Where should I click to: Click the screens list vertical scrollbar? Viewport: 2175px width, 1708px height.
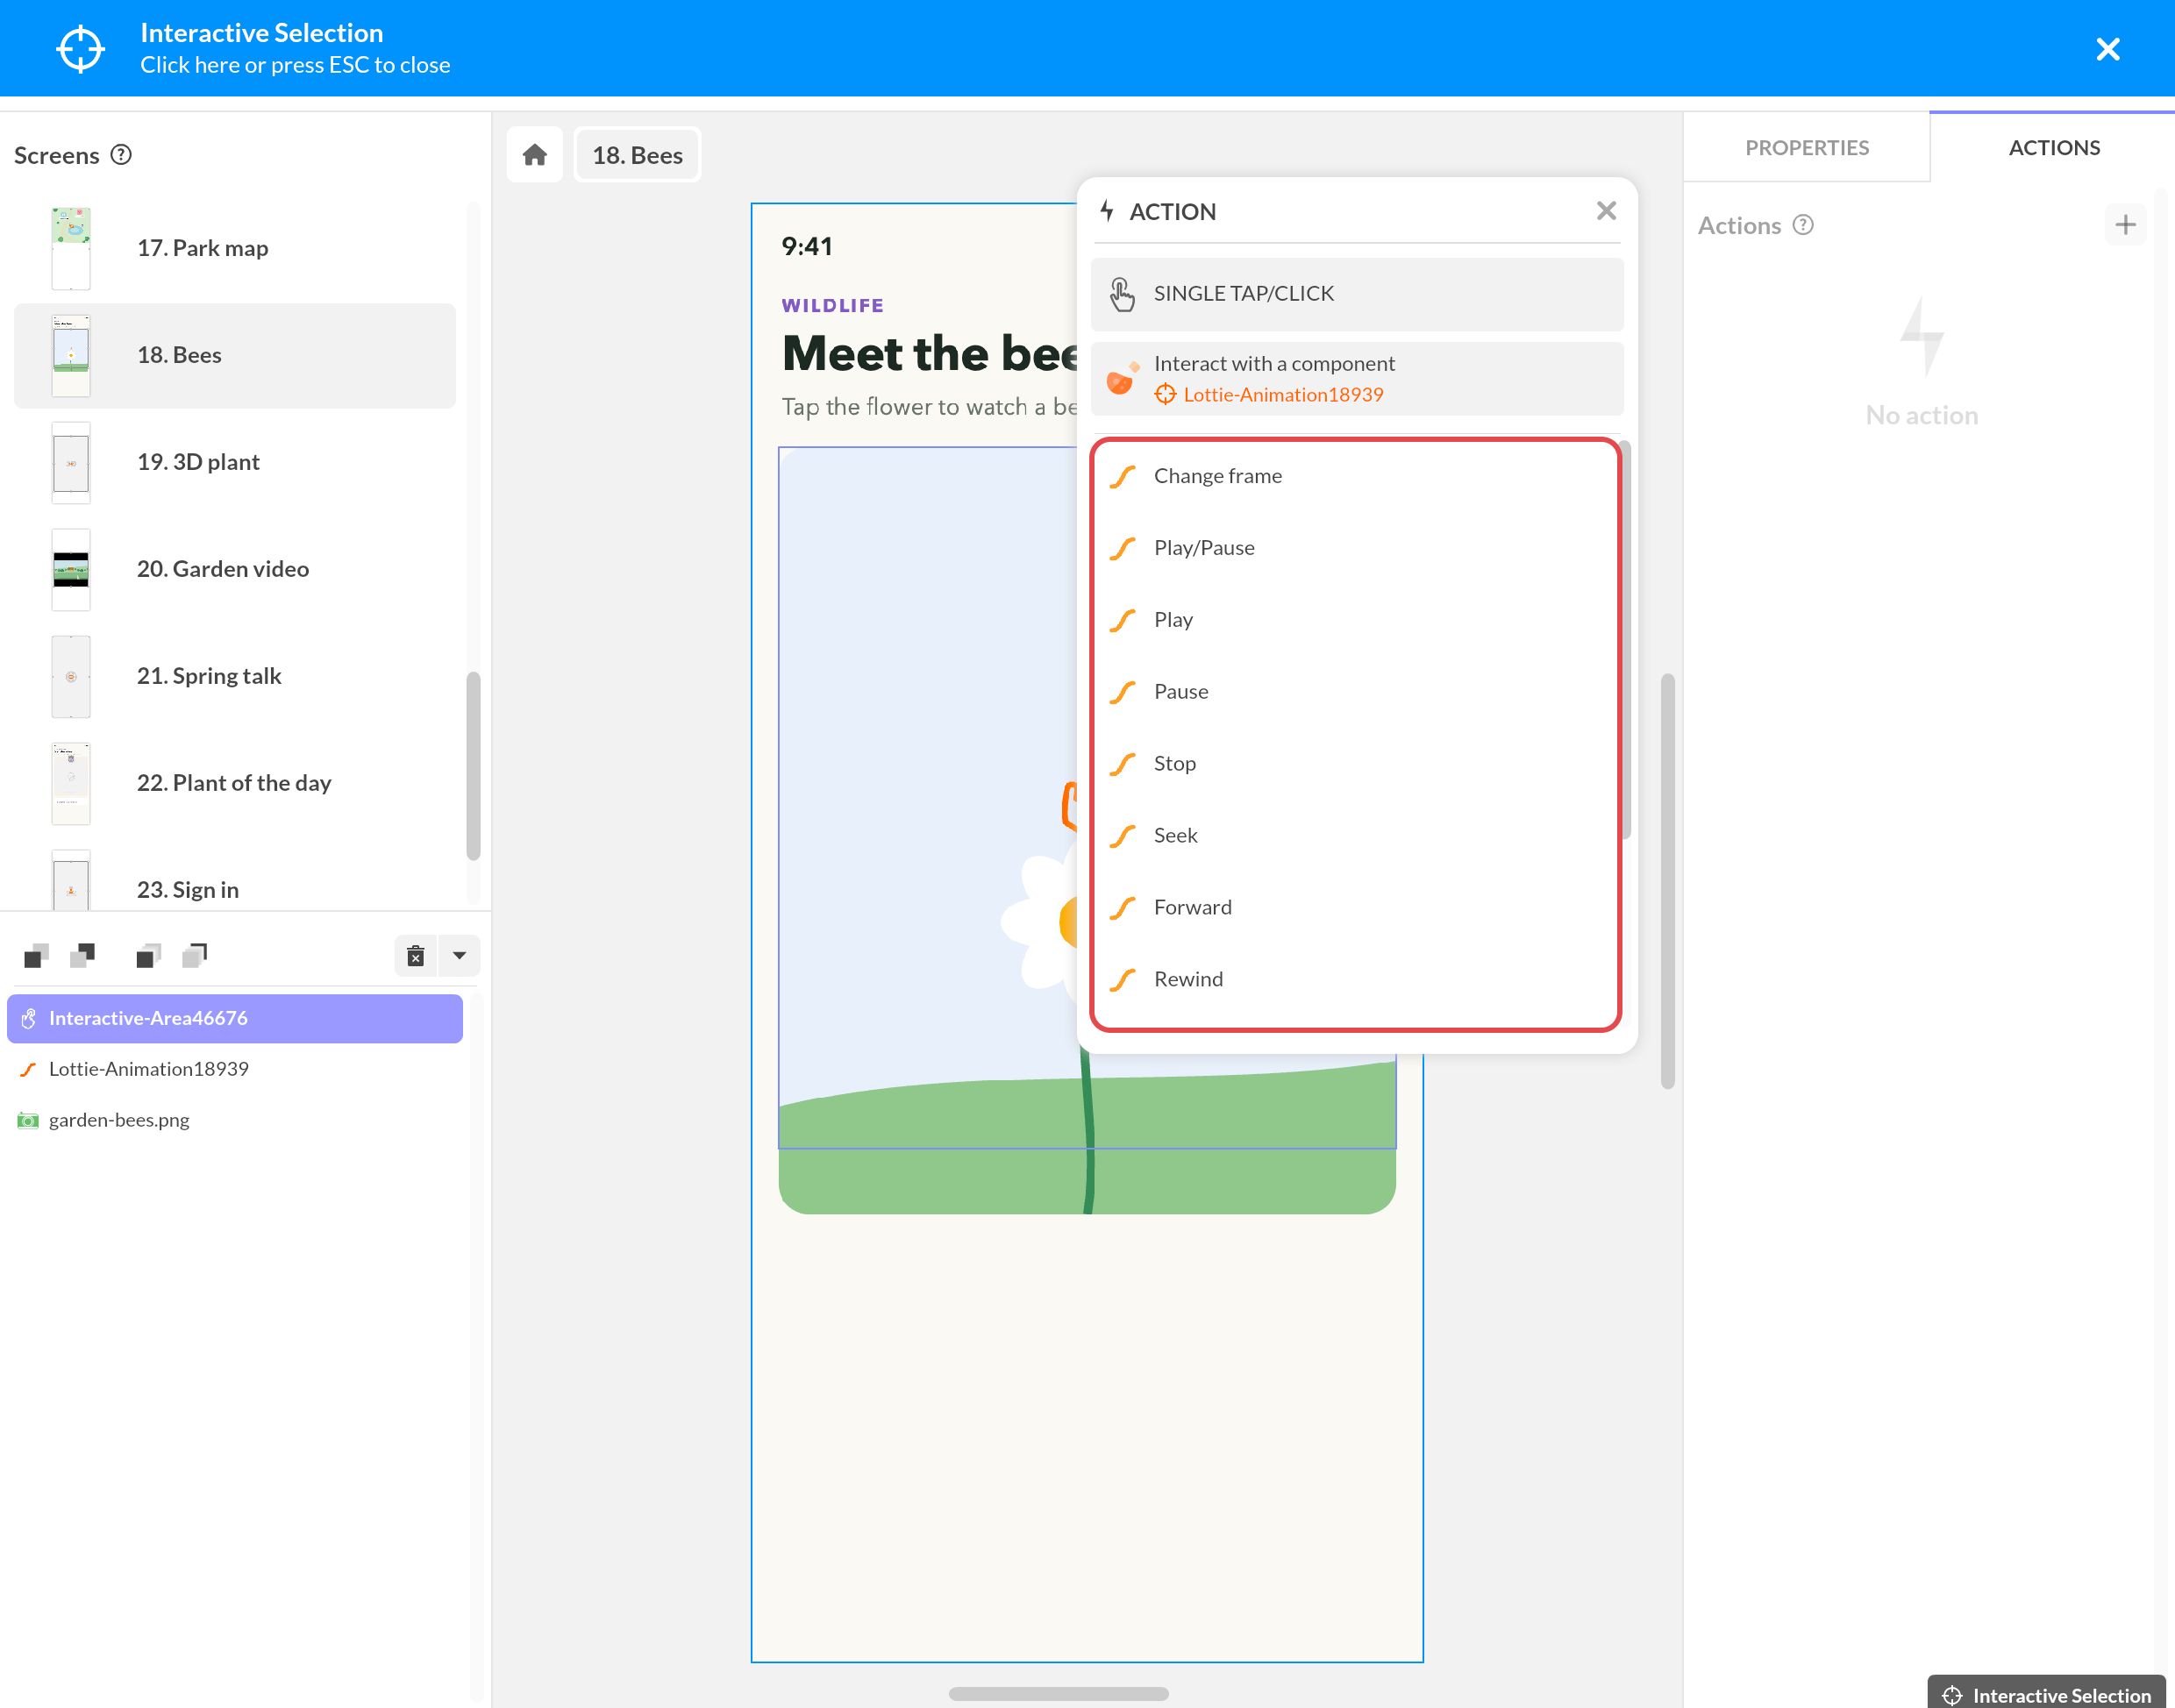pyautogui.click(x=473, y=766)
